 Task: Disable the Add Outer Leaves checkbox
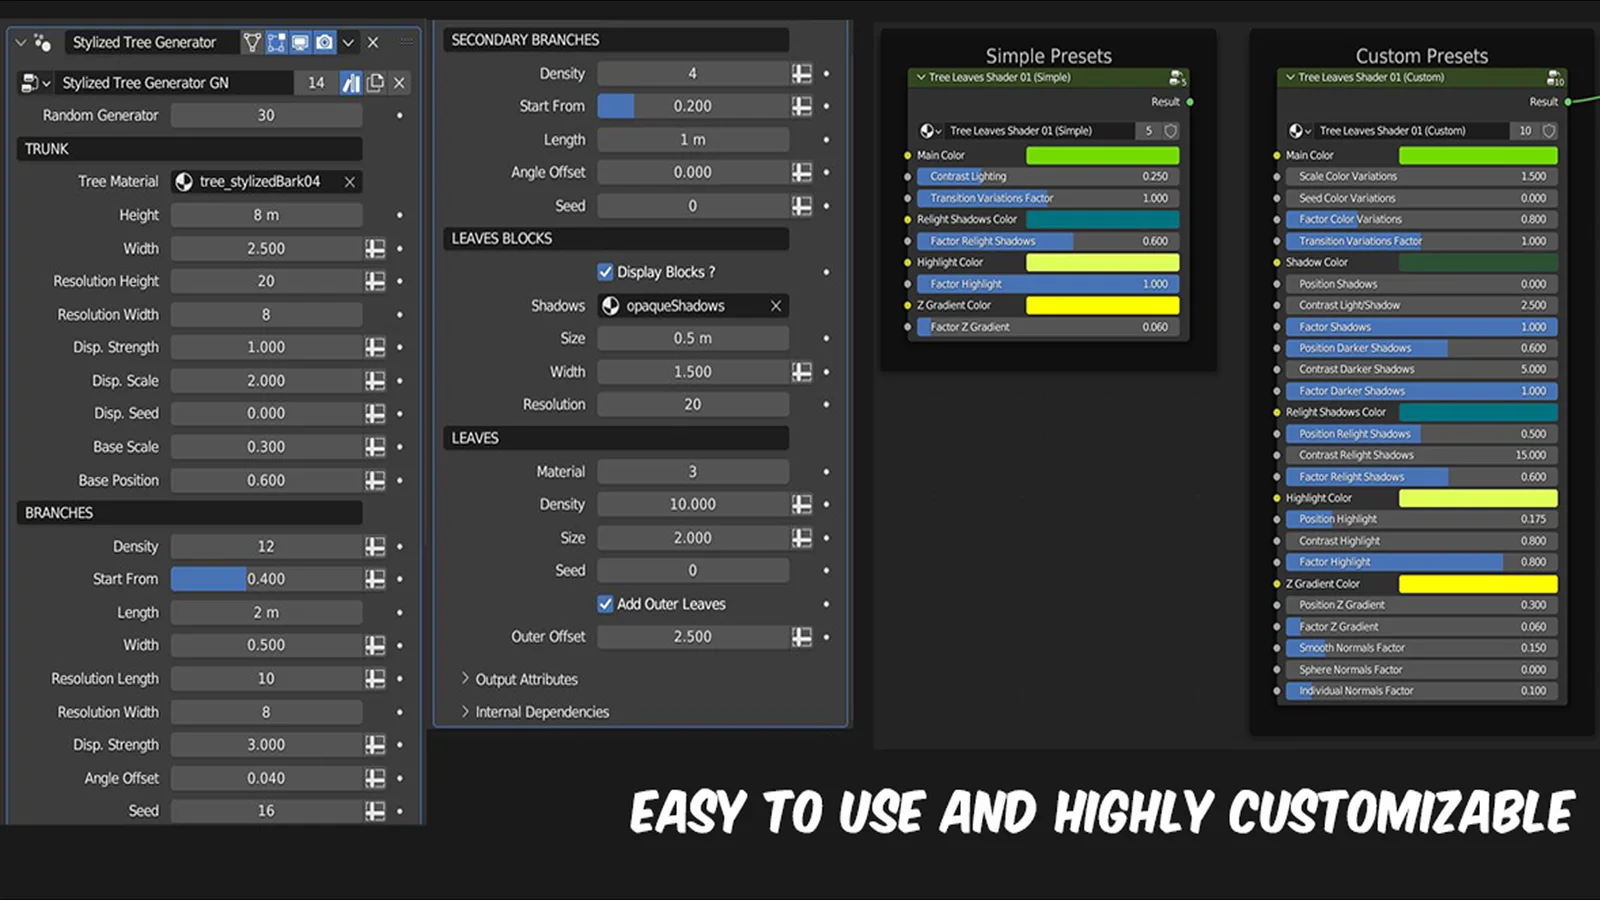[x=605, y=603]
